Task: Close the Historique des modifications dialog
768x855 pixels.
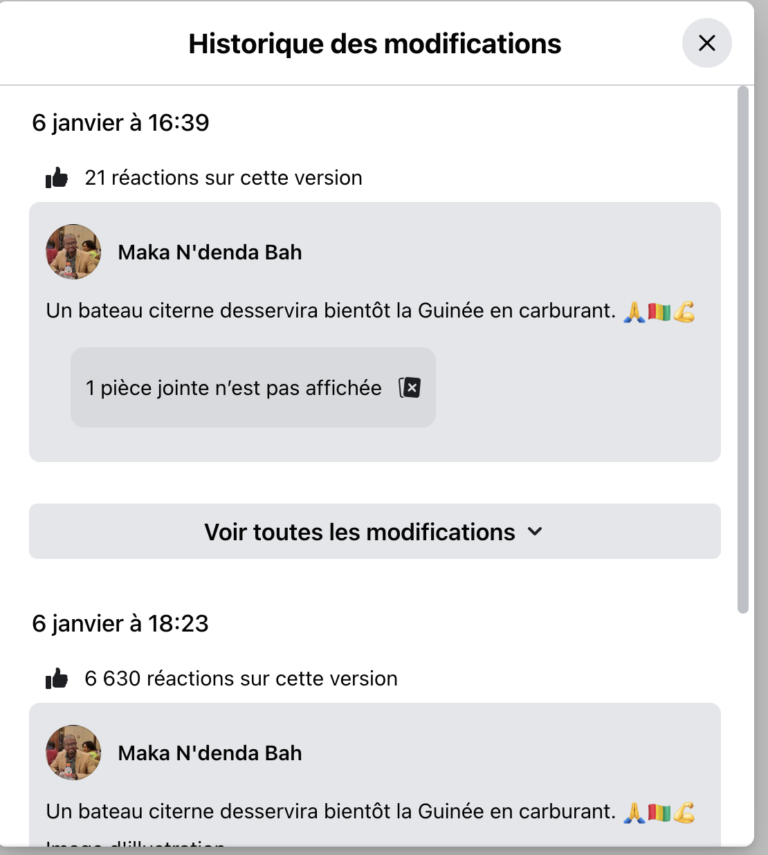Action: click(x=707, y=43)
